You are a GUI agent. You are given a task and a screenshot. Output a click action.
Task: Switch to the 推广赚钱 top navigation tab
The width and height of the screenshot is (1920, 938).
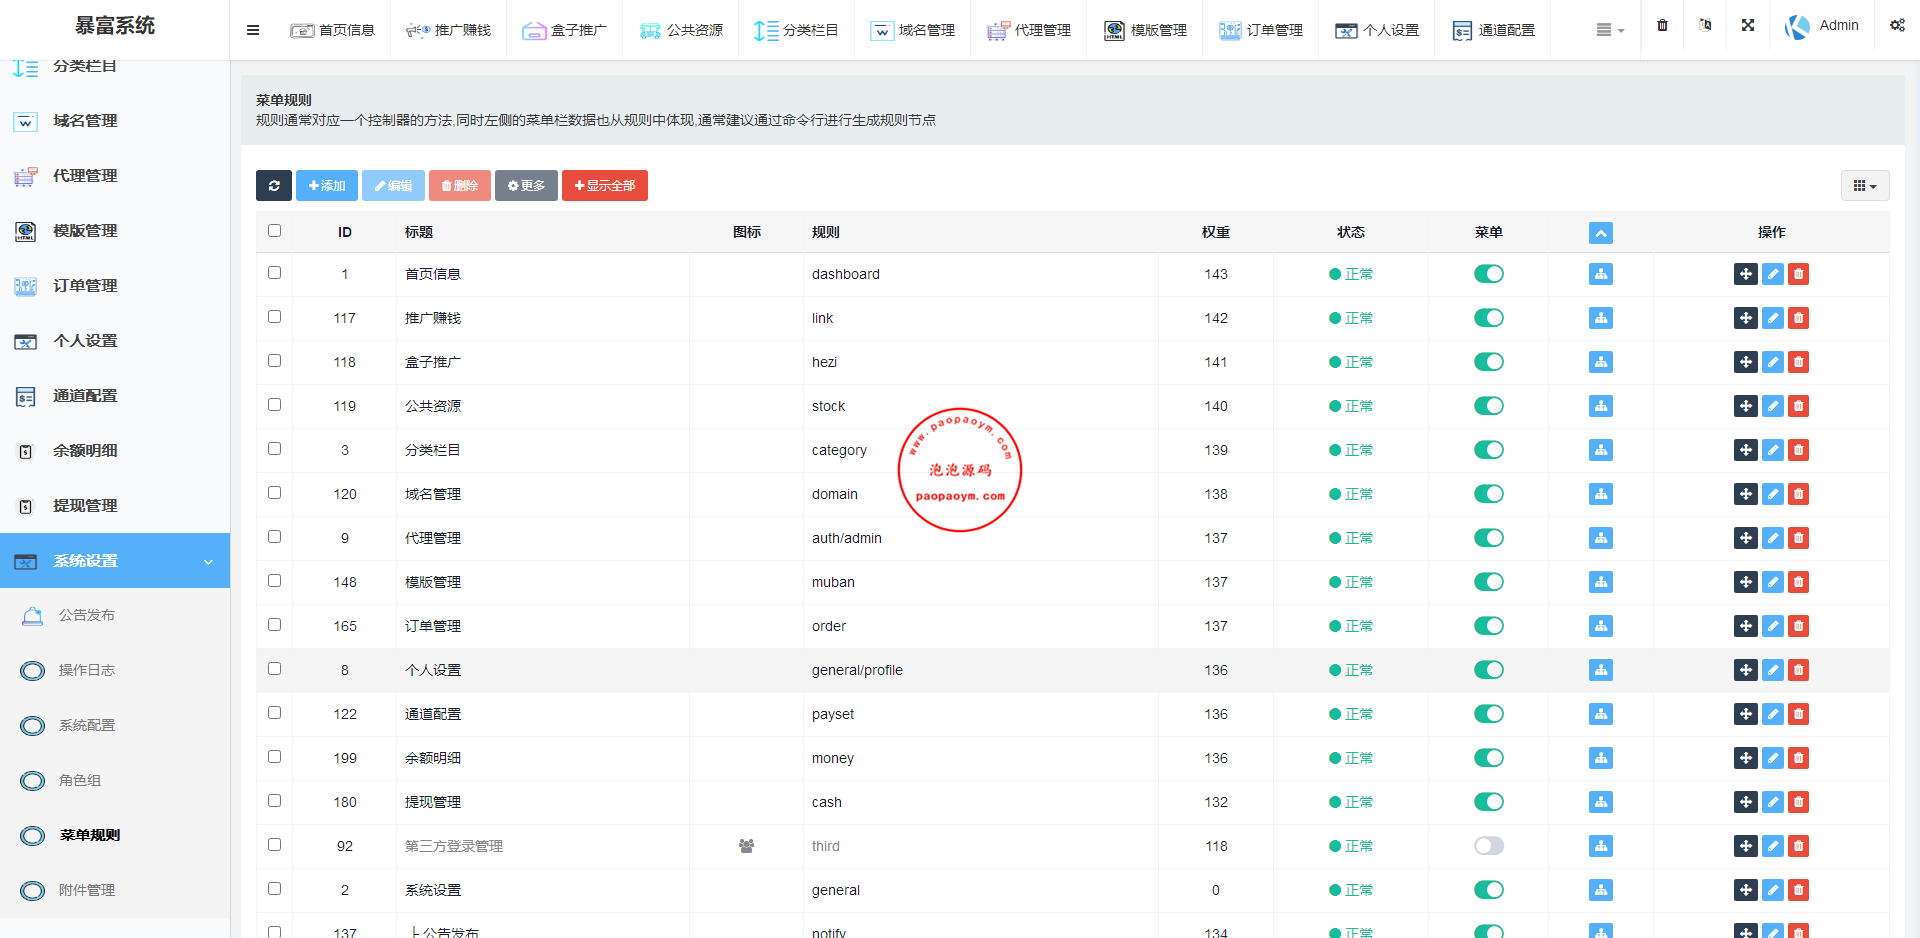point(448,30)
